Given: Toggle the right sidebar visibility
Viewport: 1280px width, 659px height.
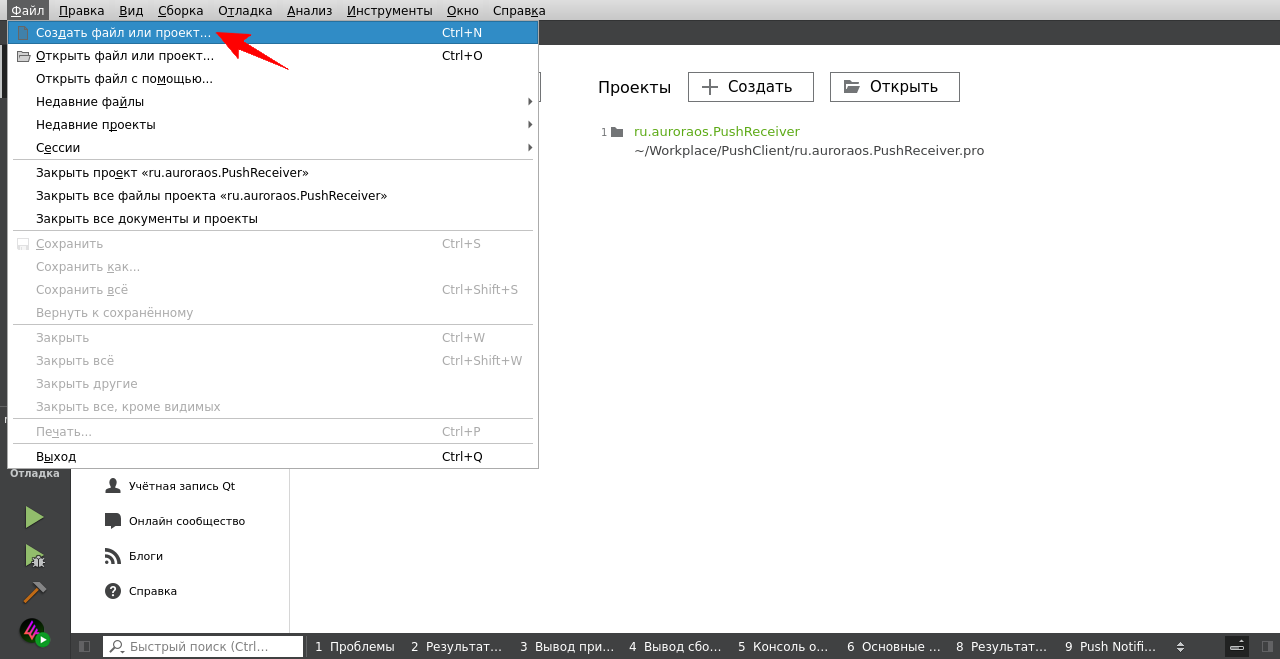Looking at the screenshot, I should click(1267, 647).
